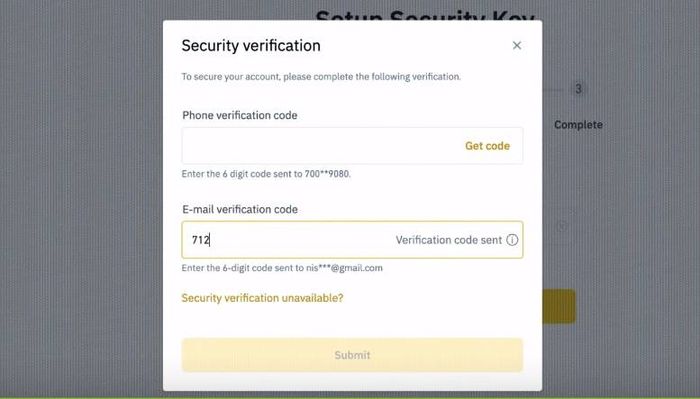
Task: Click the info icon beside Verification code sent
Action: tap(512, 240)
